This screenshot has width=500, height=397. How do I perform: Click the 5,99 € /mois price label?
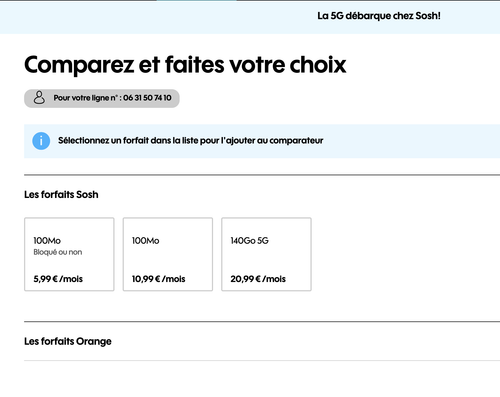point(58,279)
